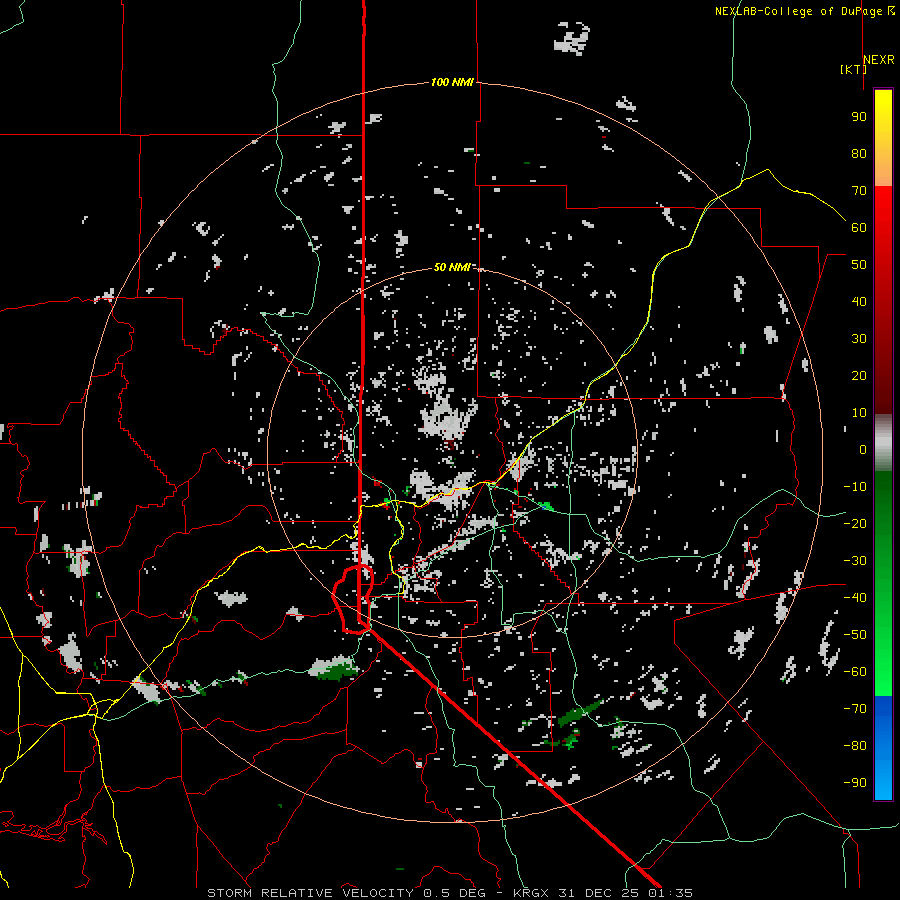The height and width of the screenshot is (900, 900).
Task: Select the -60 knot legend value
Action: 855,672
